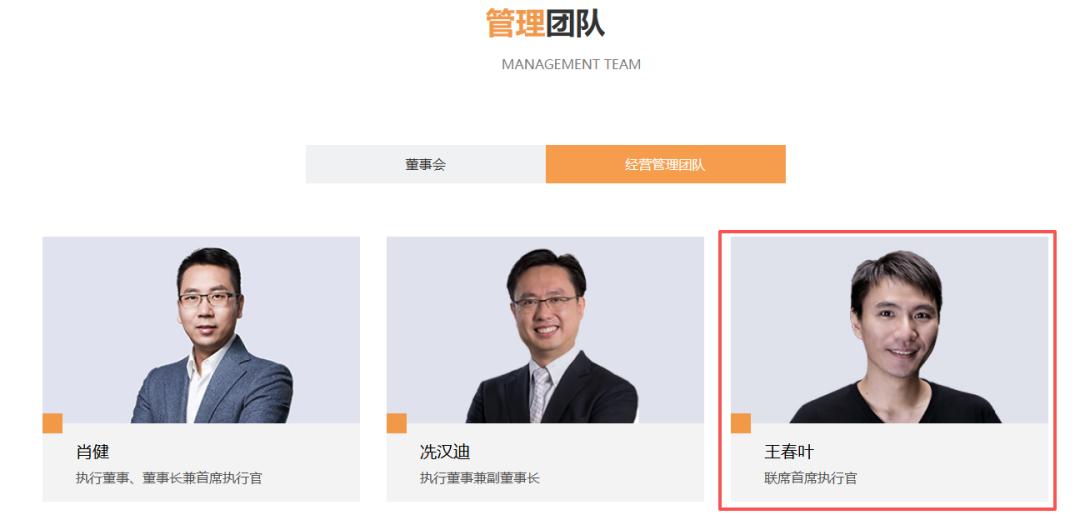Click the name 王春叶
This screenshot has width=1080, height=515.
click(789, 452)
